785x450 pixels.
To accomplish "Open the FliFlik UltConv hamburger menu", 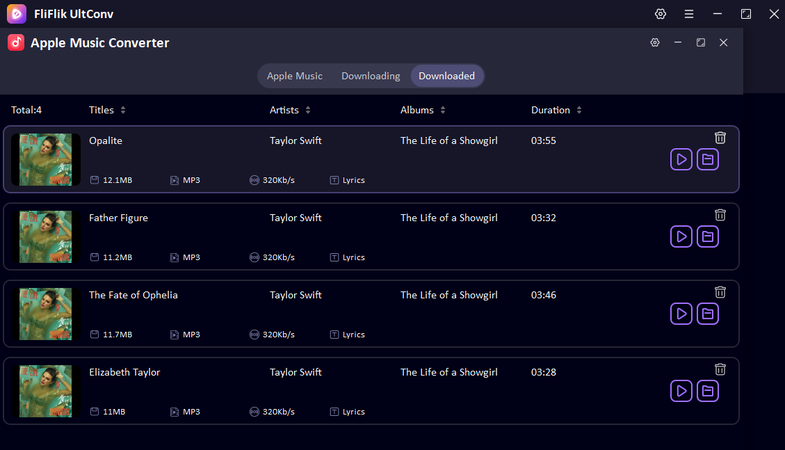I will pos(689,14).
